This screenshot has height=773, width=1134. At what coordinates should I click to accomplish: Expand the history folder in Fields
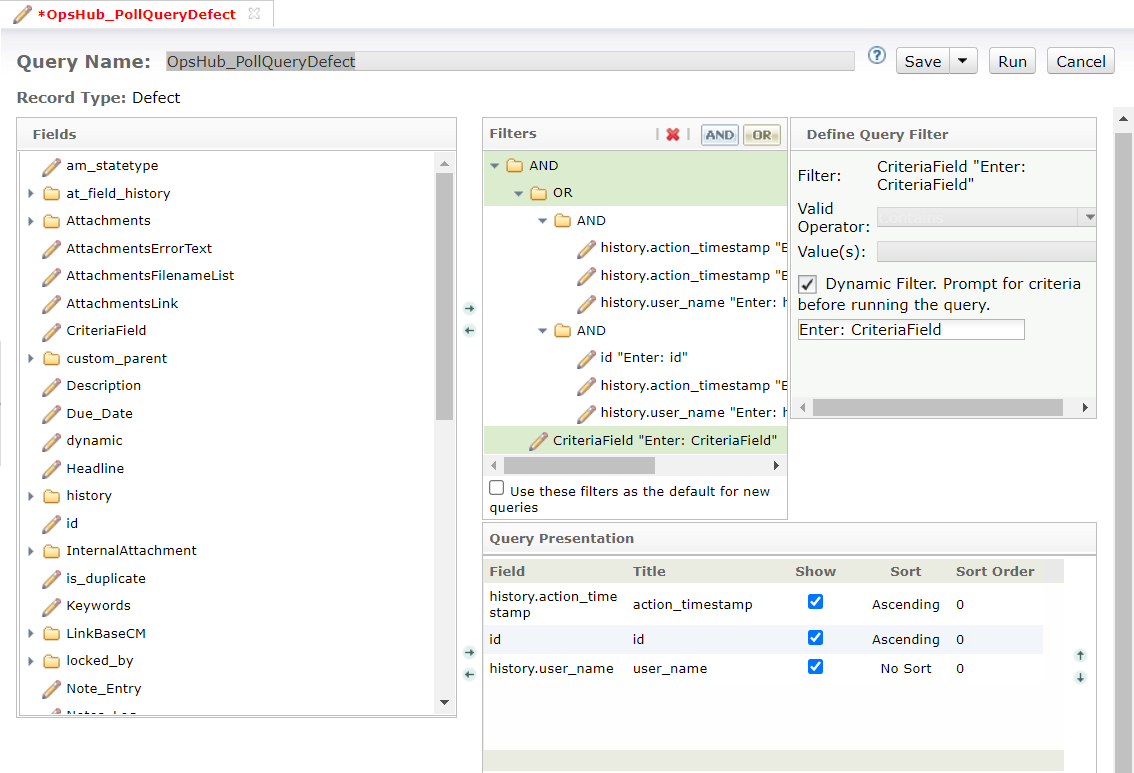point(31,496)
